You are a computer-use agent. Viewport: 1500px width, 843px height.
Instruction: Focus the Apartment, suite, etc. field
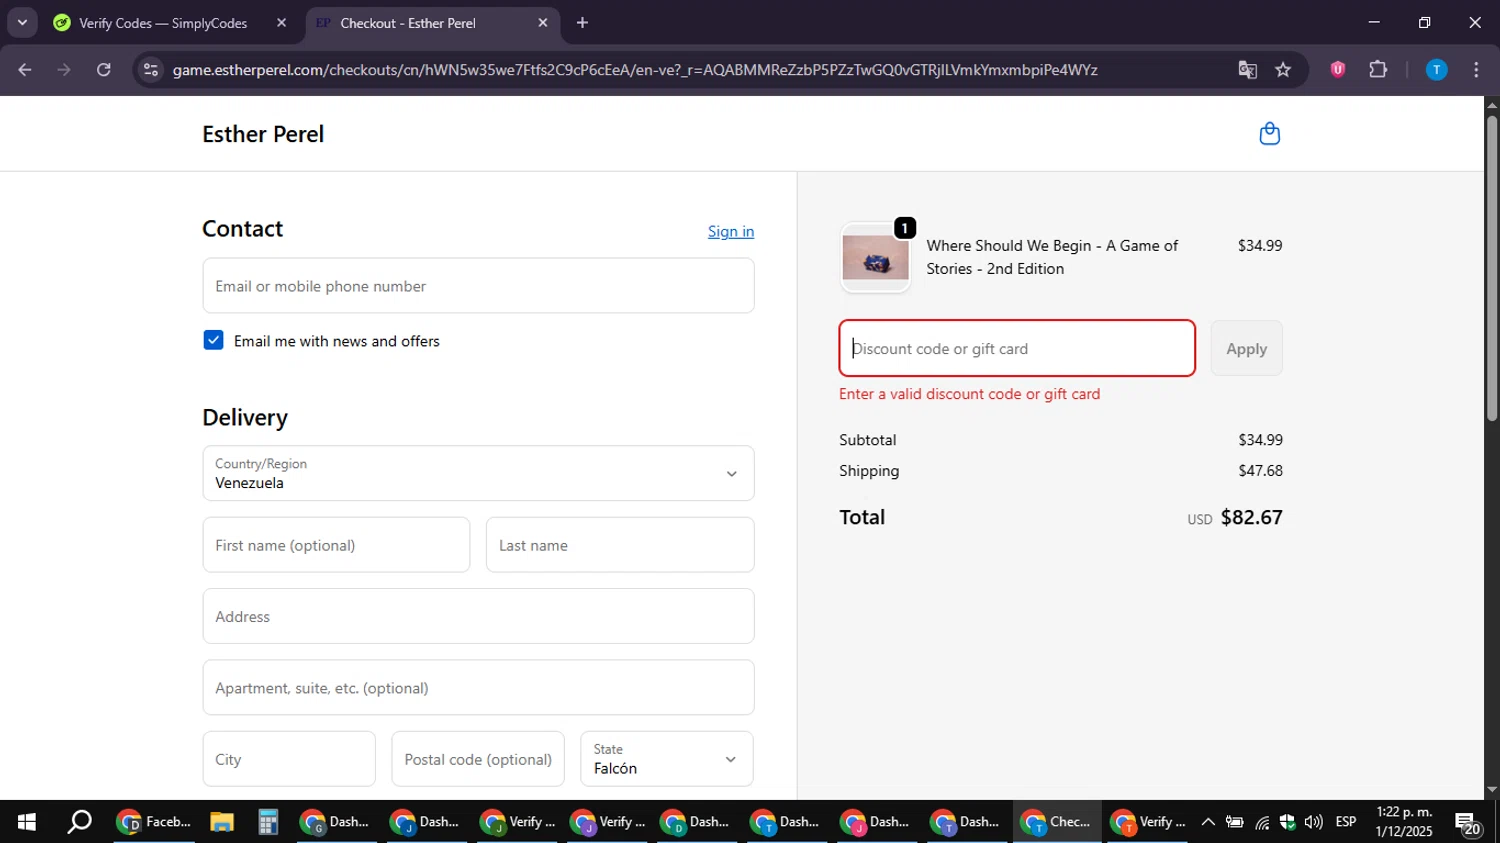click(478, 688)
